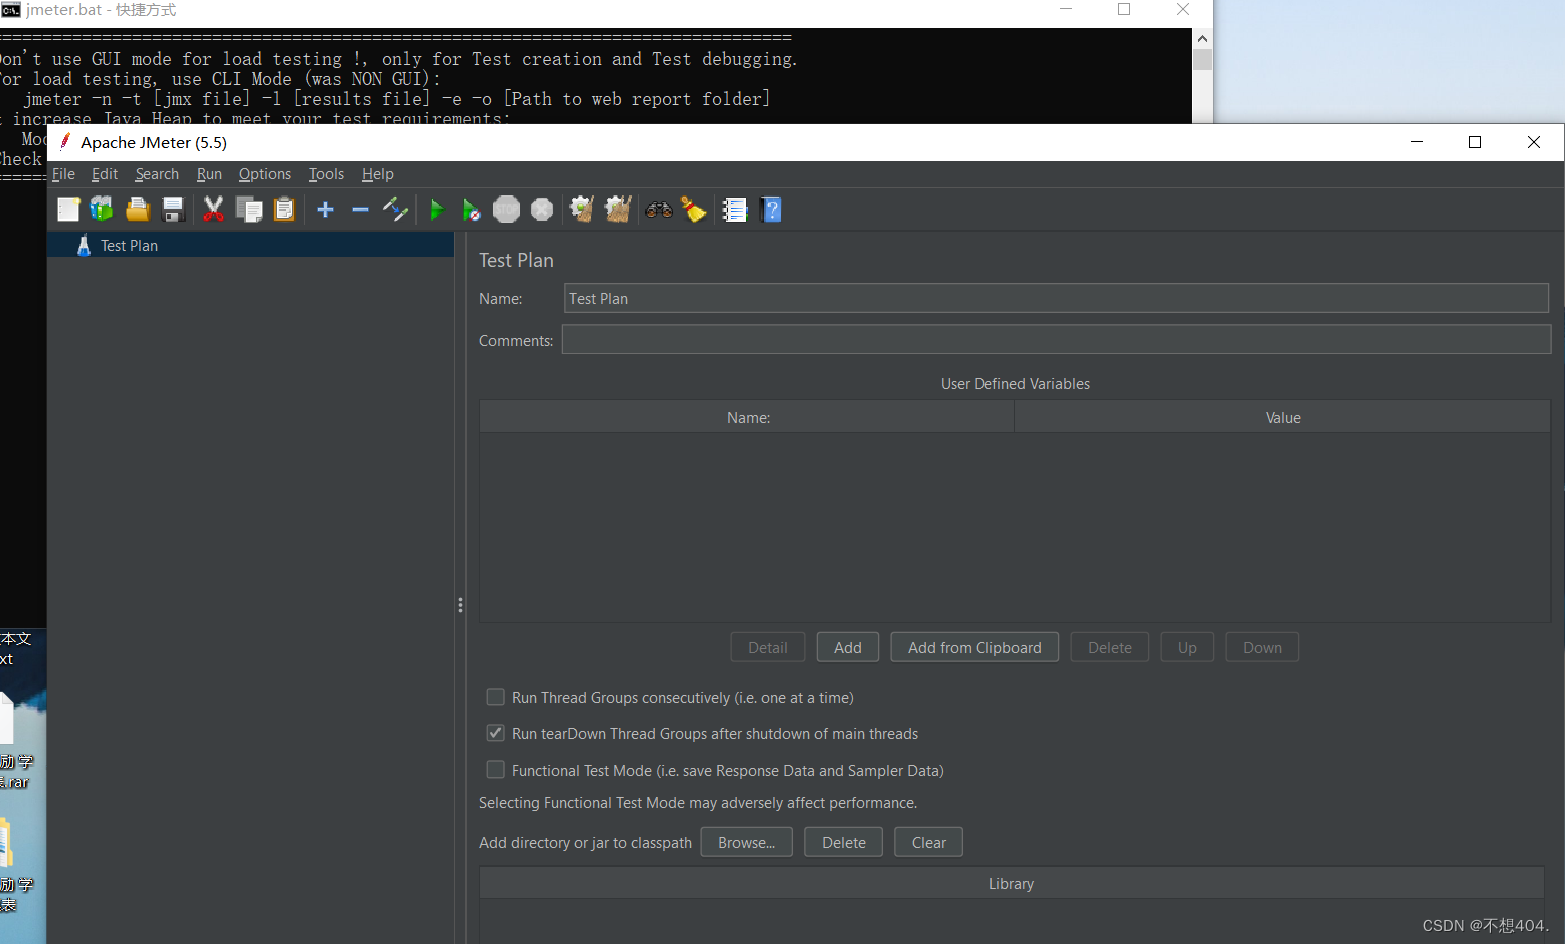Open the Options menu
The height and width of the screenshot is (944, 1565).
[265, 174]
